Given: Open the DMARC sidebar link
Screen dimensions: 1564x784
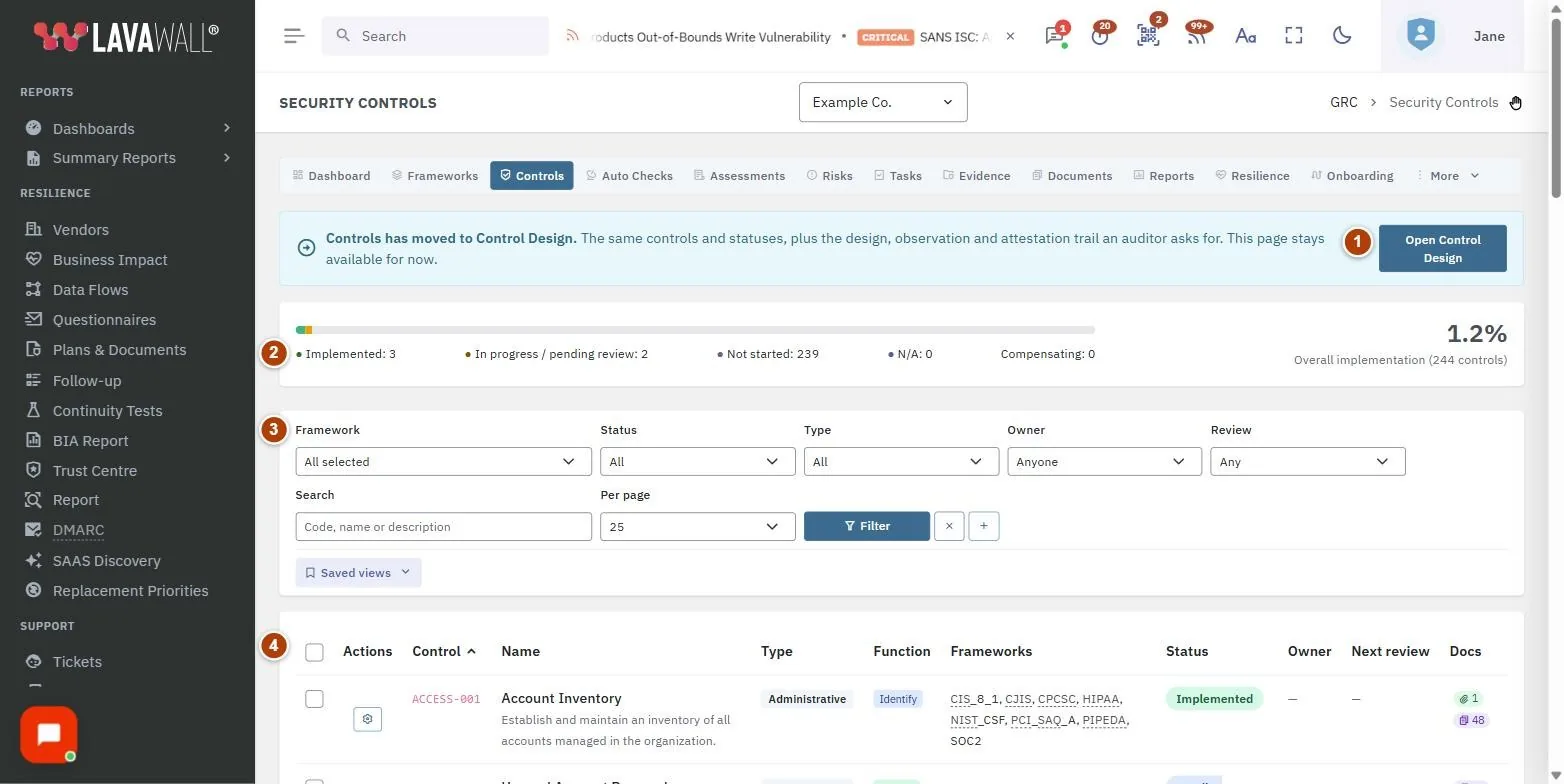Looking at the screenshot, I should (78, 530).
